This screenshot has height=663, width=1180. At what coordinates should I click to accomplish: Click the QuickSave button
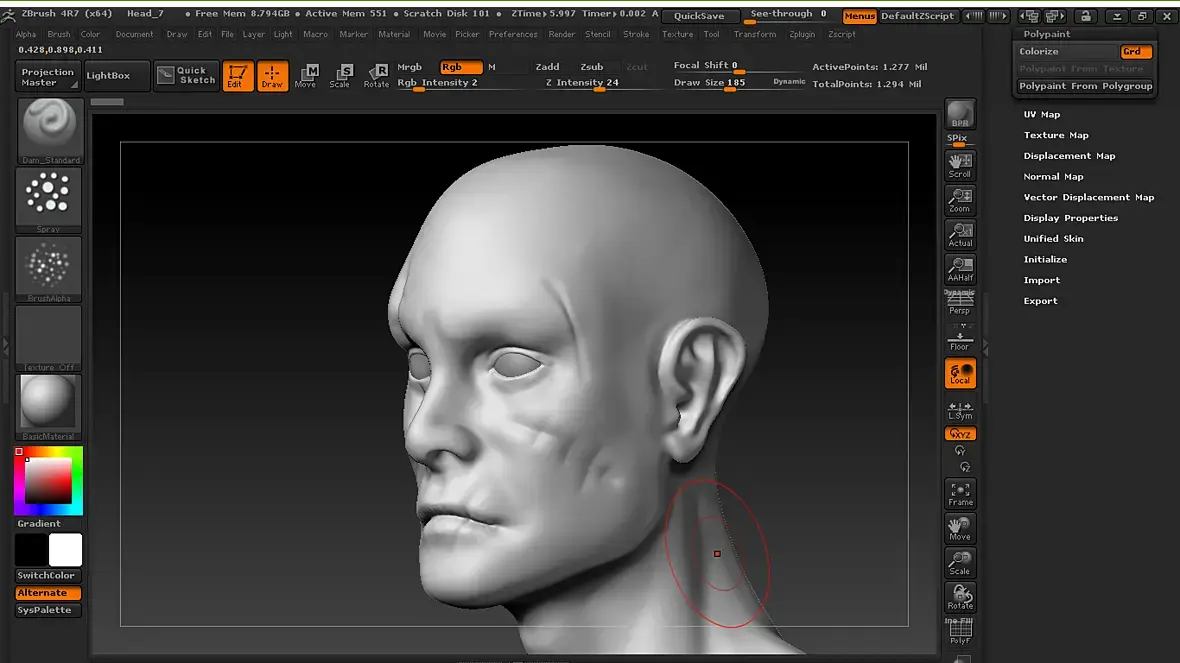(x=699, y=16)
